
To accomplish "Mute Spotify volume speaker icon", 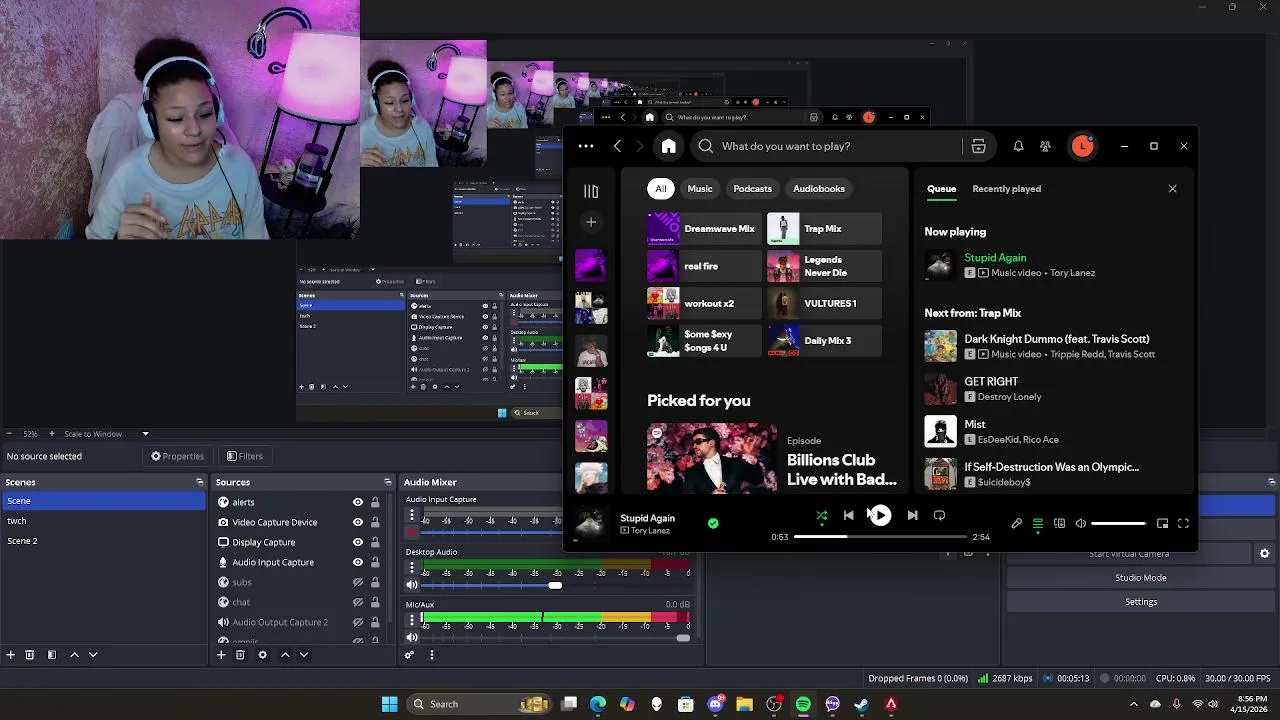I will coord(1080,523).
